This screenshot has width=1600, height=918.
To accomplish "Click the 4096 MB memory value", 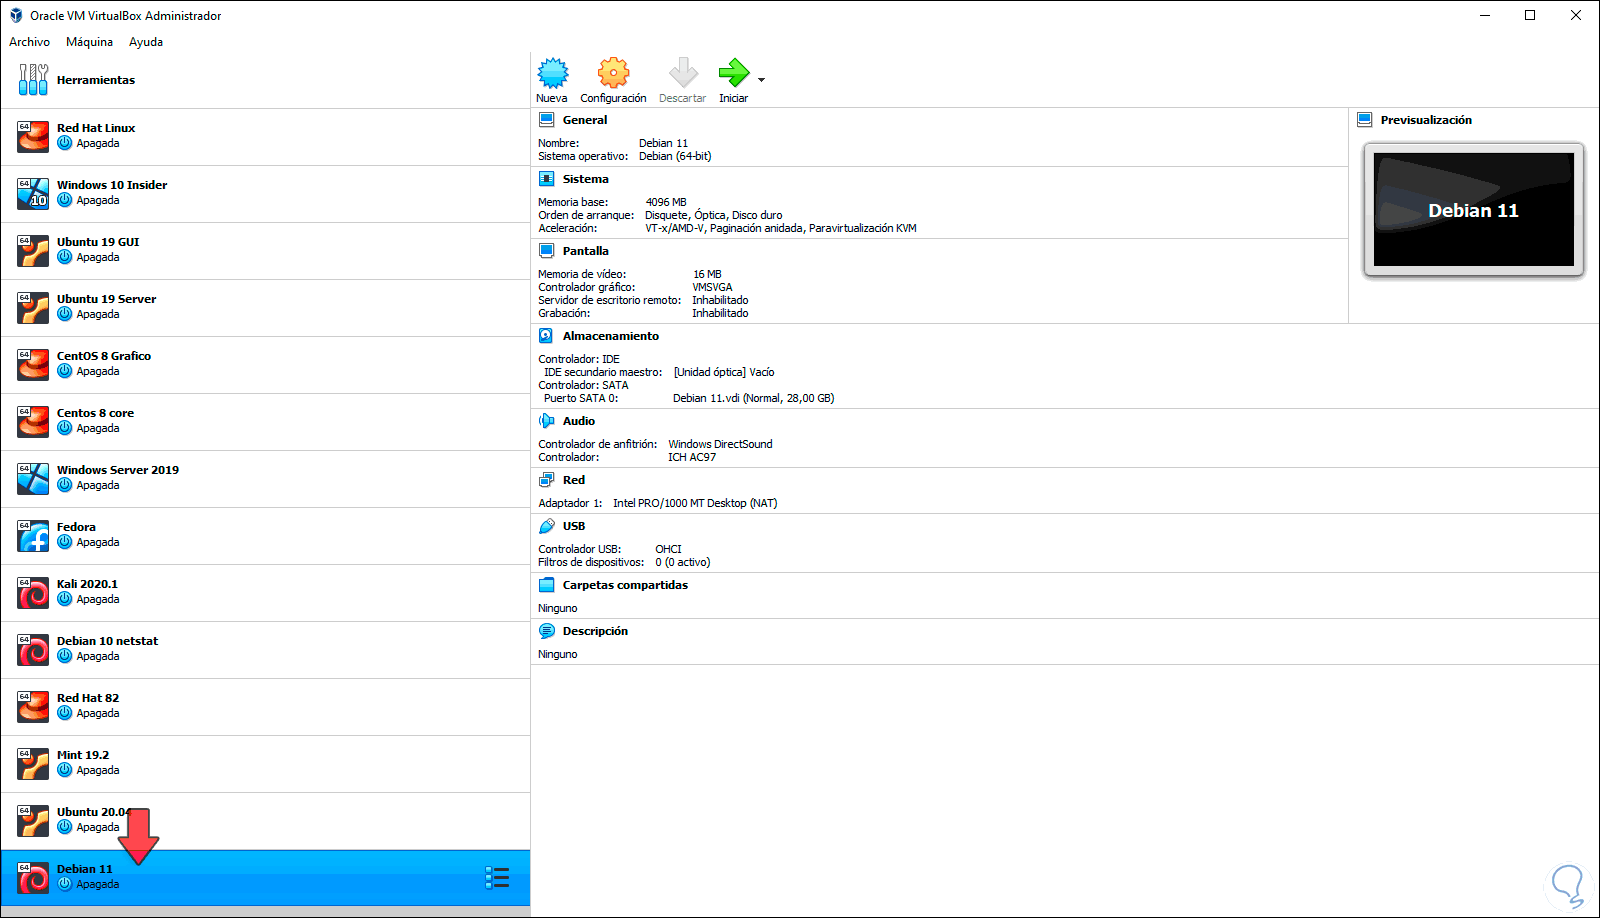I will coord(666,202).
